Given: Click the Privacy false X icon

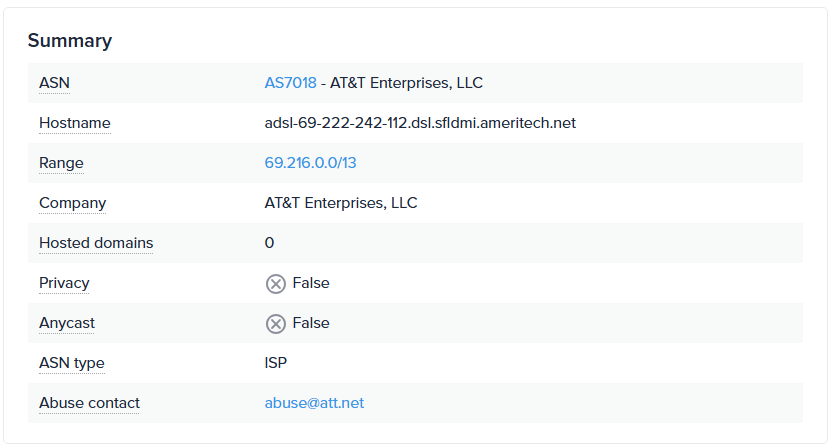Looking at the screenshot, I should (275, 284).
